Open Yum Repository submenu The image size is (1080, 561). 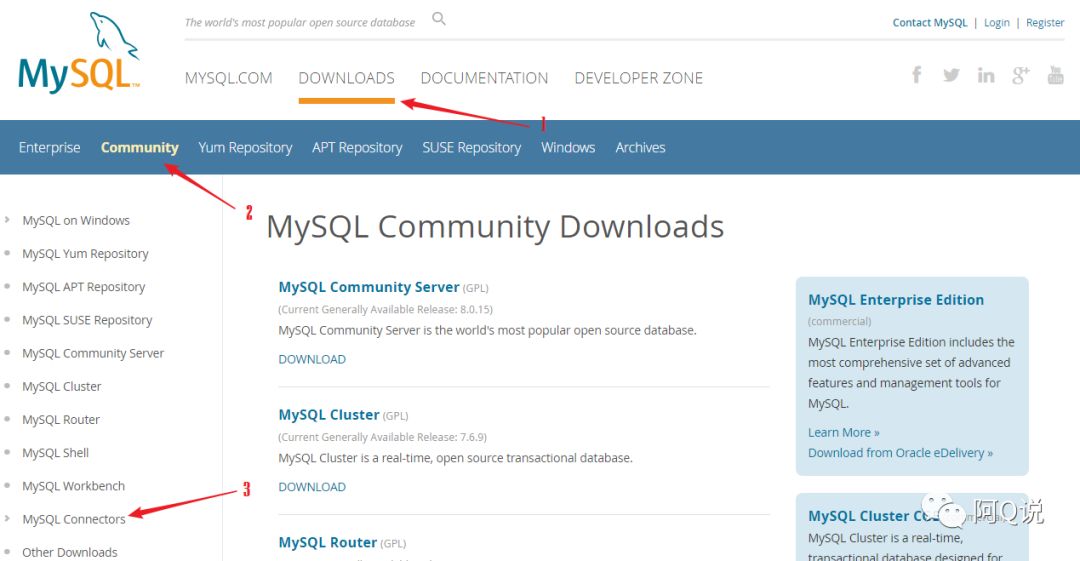coord(245,147)
